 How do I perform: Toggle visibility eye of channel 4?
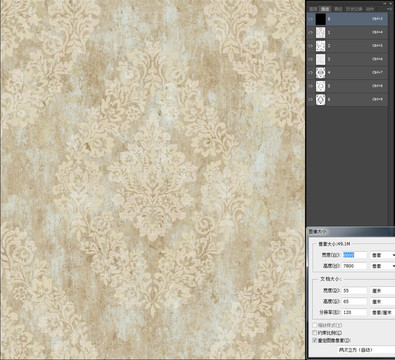pyautogui.click(x=311, y=73)
